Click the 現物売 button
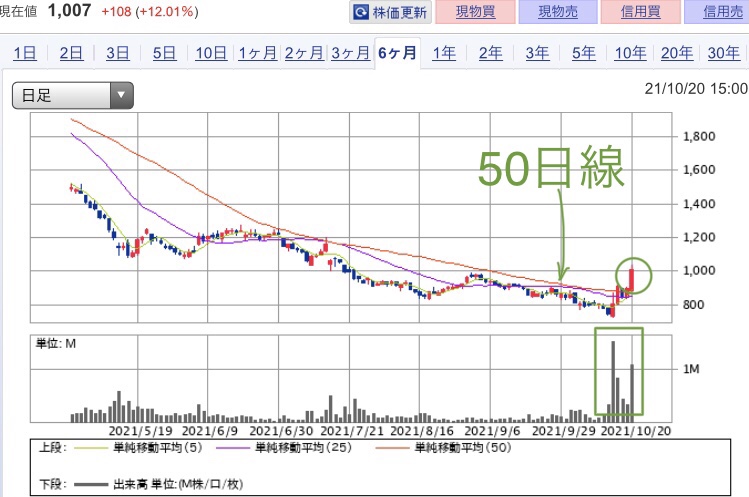The width and height of the screenshot is (749, 497). 558,12
